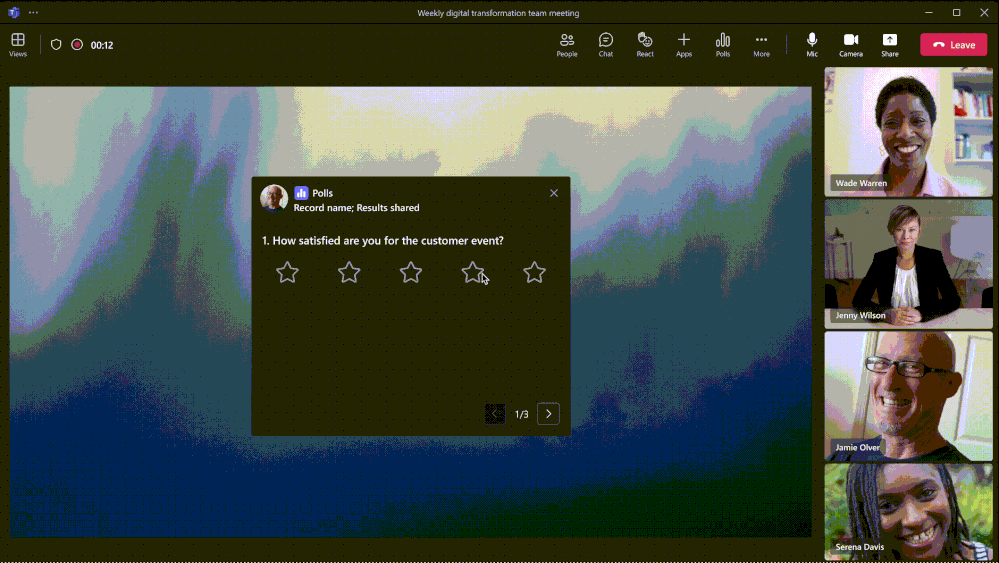Click the red recording indicator
This screenshot has width=999, height=563.
[x=77, y=45]
